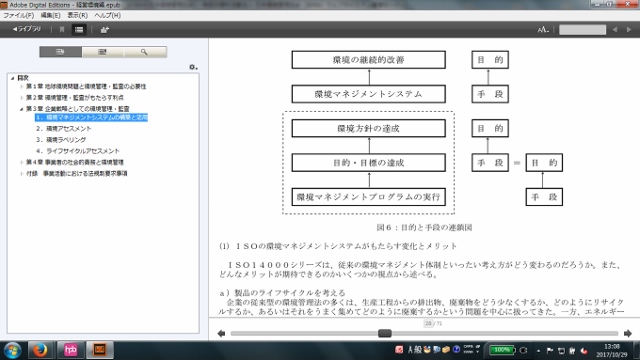Click heading (1) ISOの環境マネジメントシステム
The height and width of the screenshot is (360, 640).
(x=338, y=246)
